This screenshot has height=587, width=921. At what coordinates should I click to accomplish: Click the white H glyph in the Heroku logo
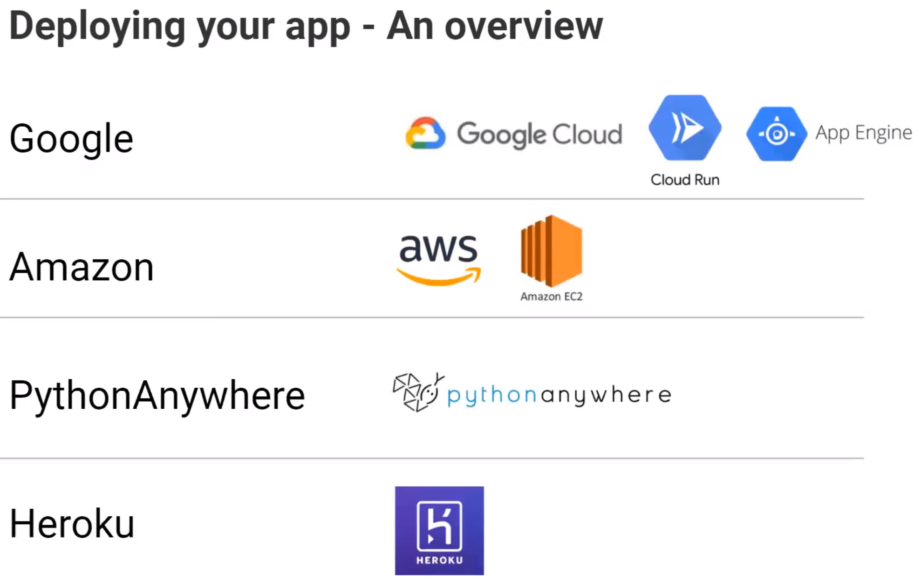coord(439,525)
